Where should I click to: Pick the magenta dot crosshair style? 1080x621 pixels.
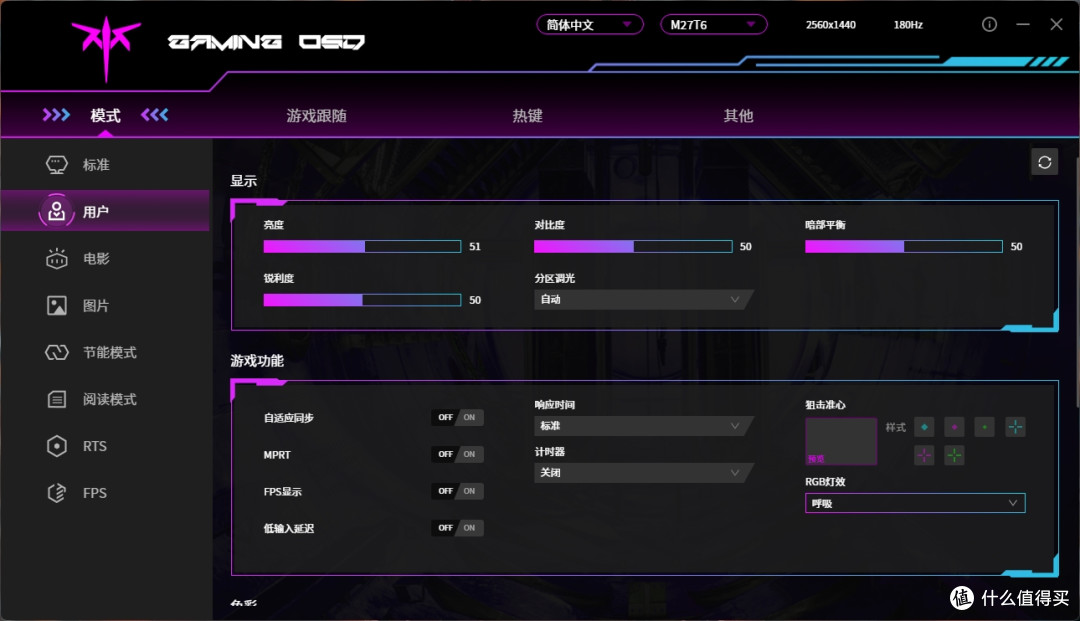point(954,427)
